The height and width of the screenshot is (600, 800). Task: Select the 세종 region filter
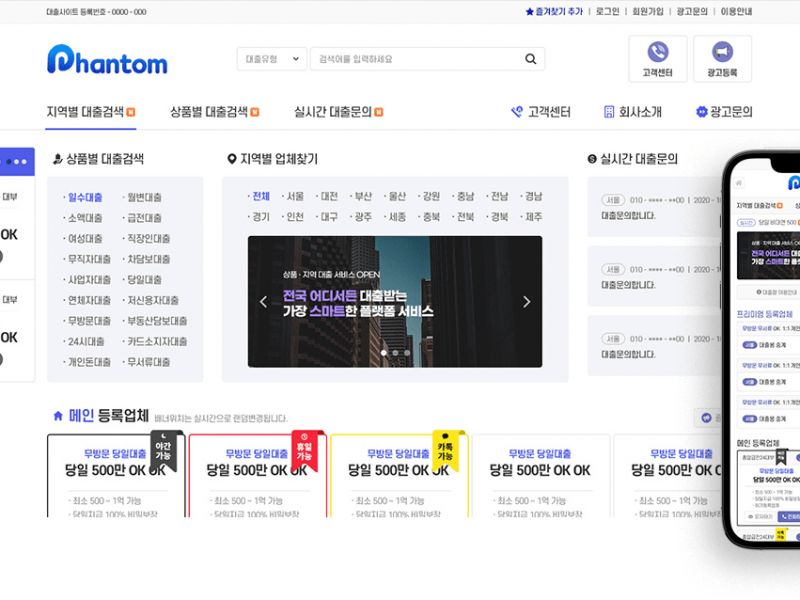397,217
